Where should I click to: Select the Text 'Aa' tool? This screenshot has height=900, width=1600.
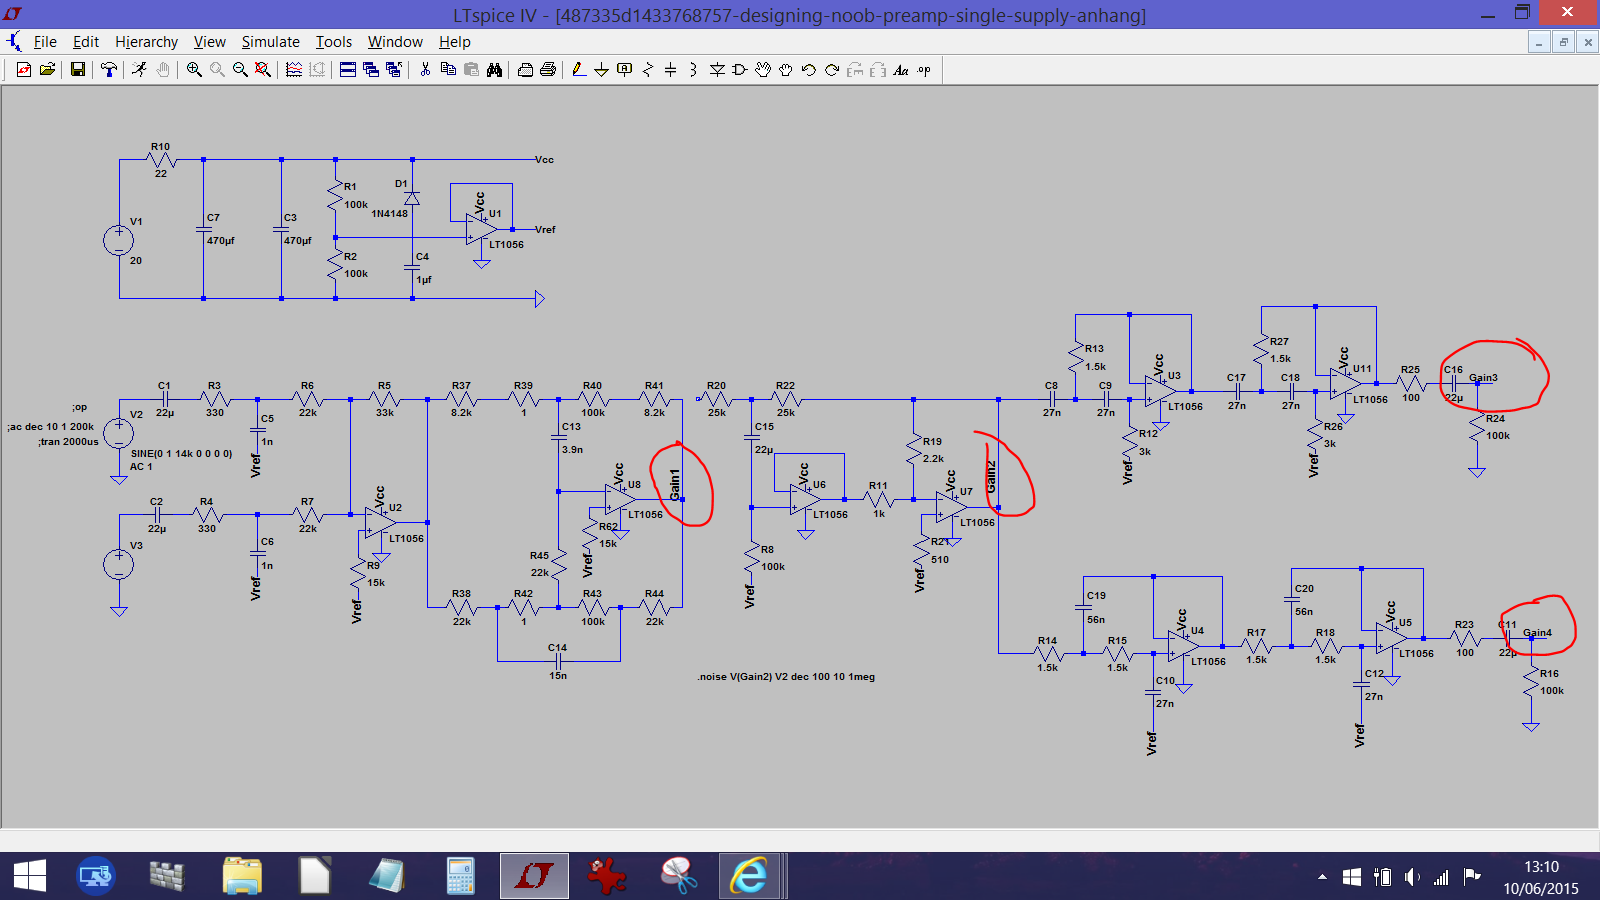pyautogui.click(x=901, y=70)
